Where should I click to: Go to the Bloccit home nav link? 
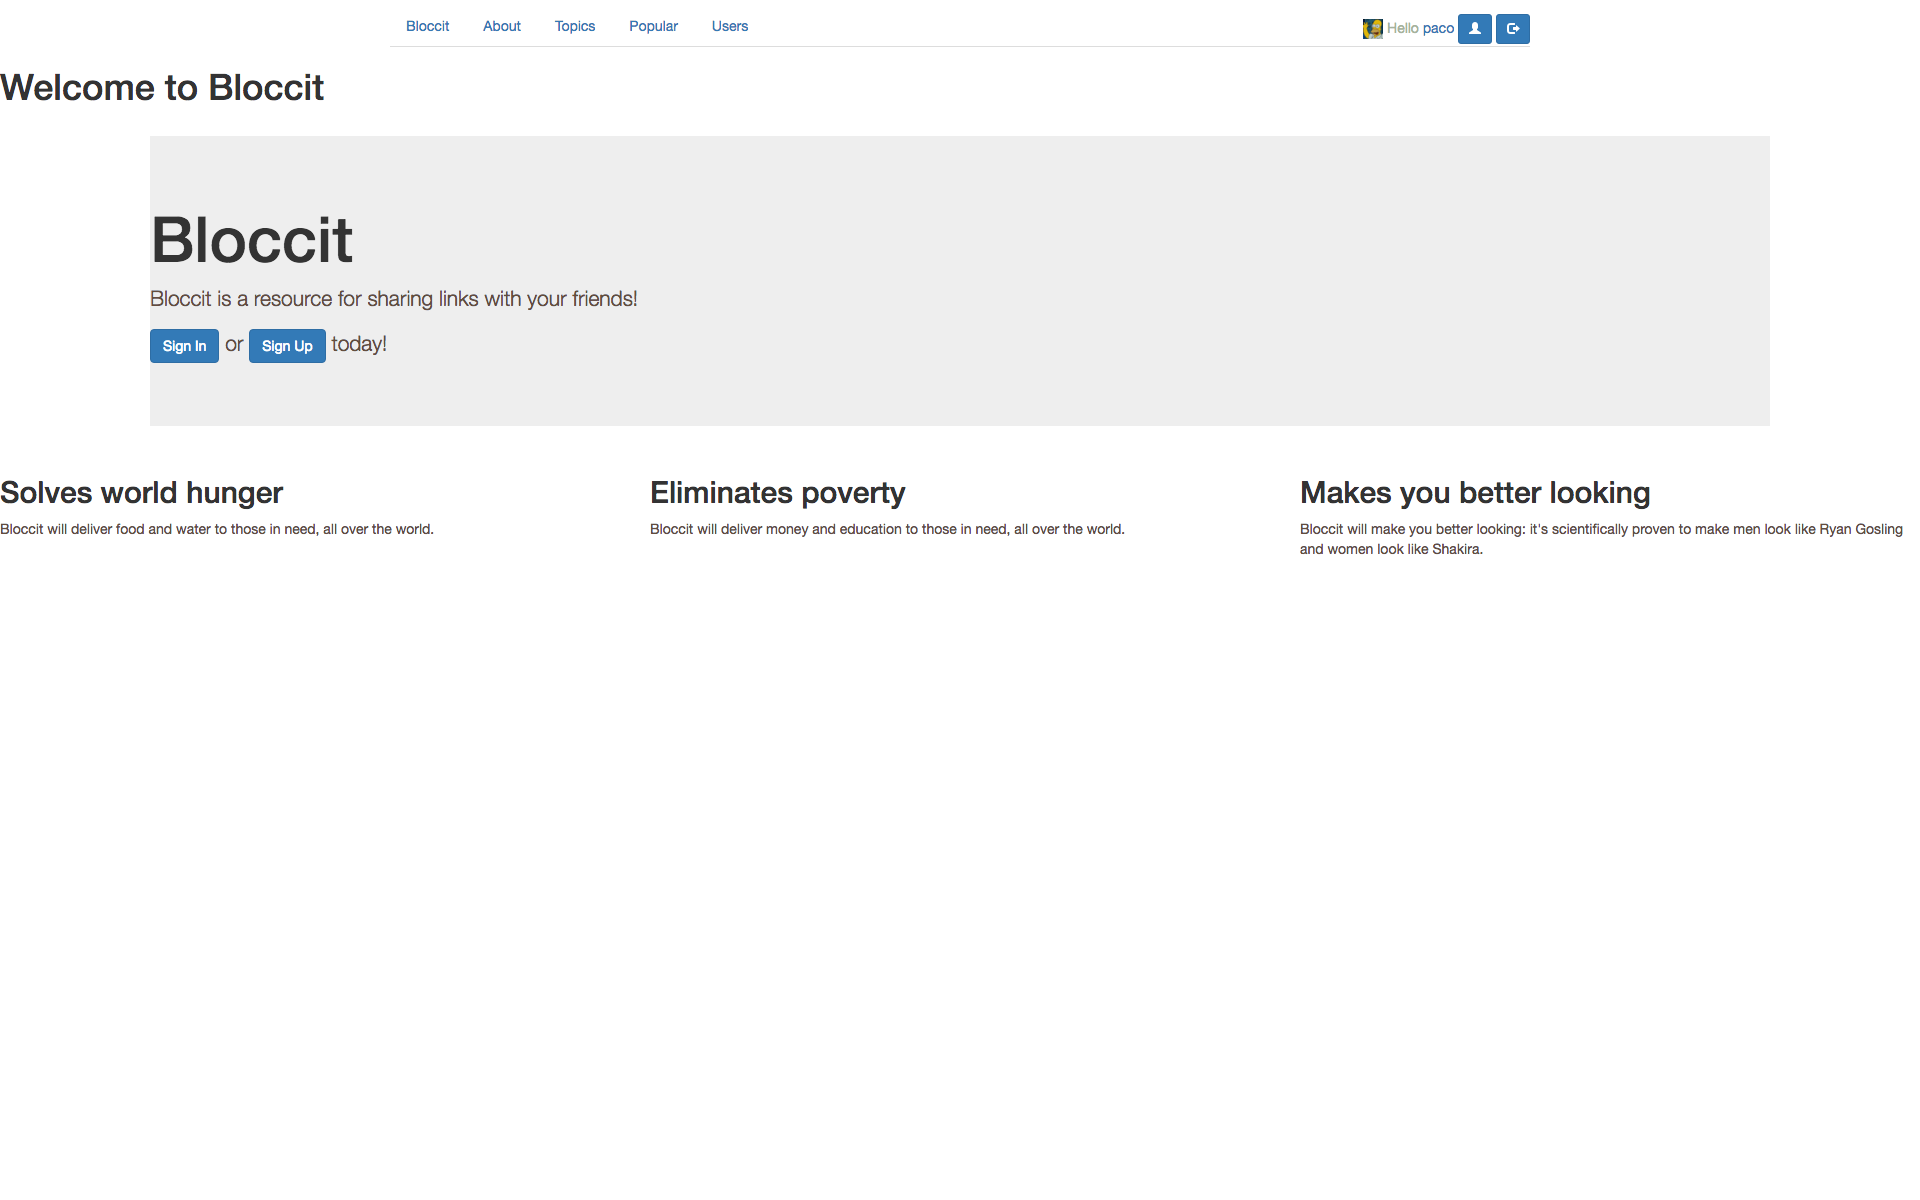point(427,26)
